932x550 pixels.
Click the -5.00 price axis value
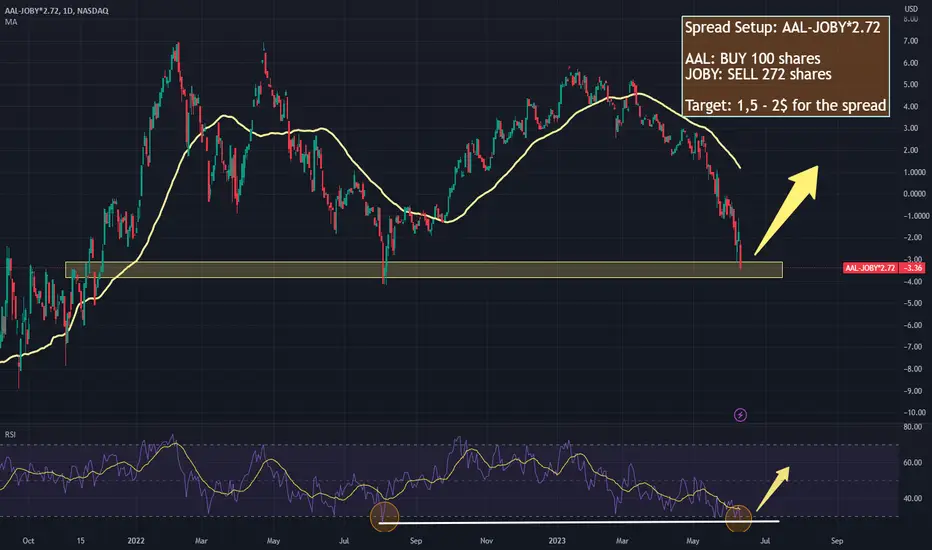coord(912,303)
